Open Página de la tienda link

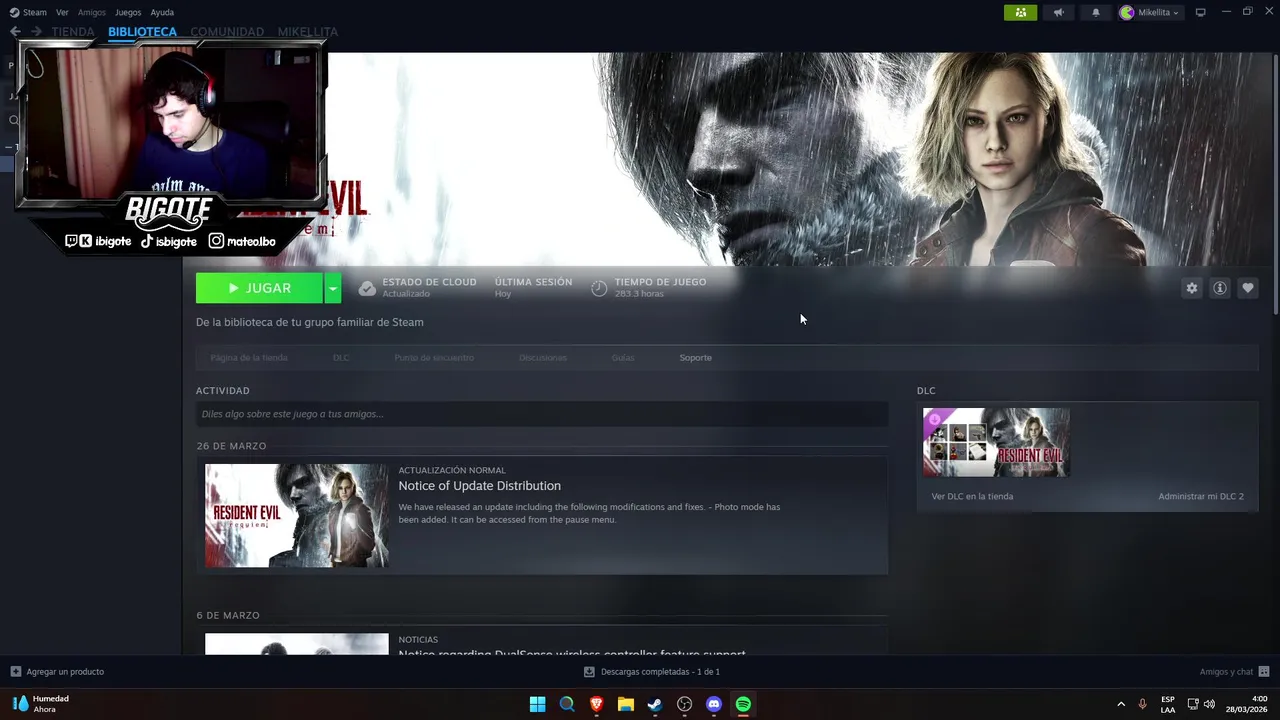tap(249, 357)
